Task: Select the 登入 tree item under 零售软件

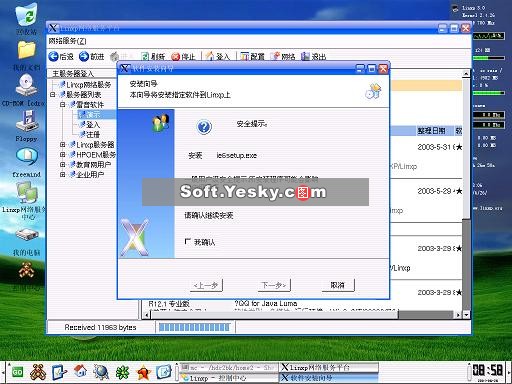Action: 93,125
